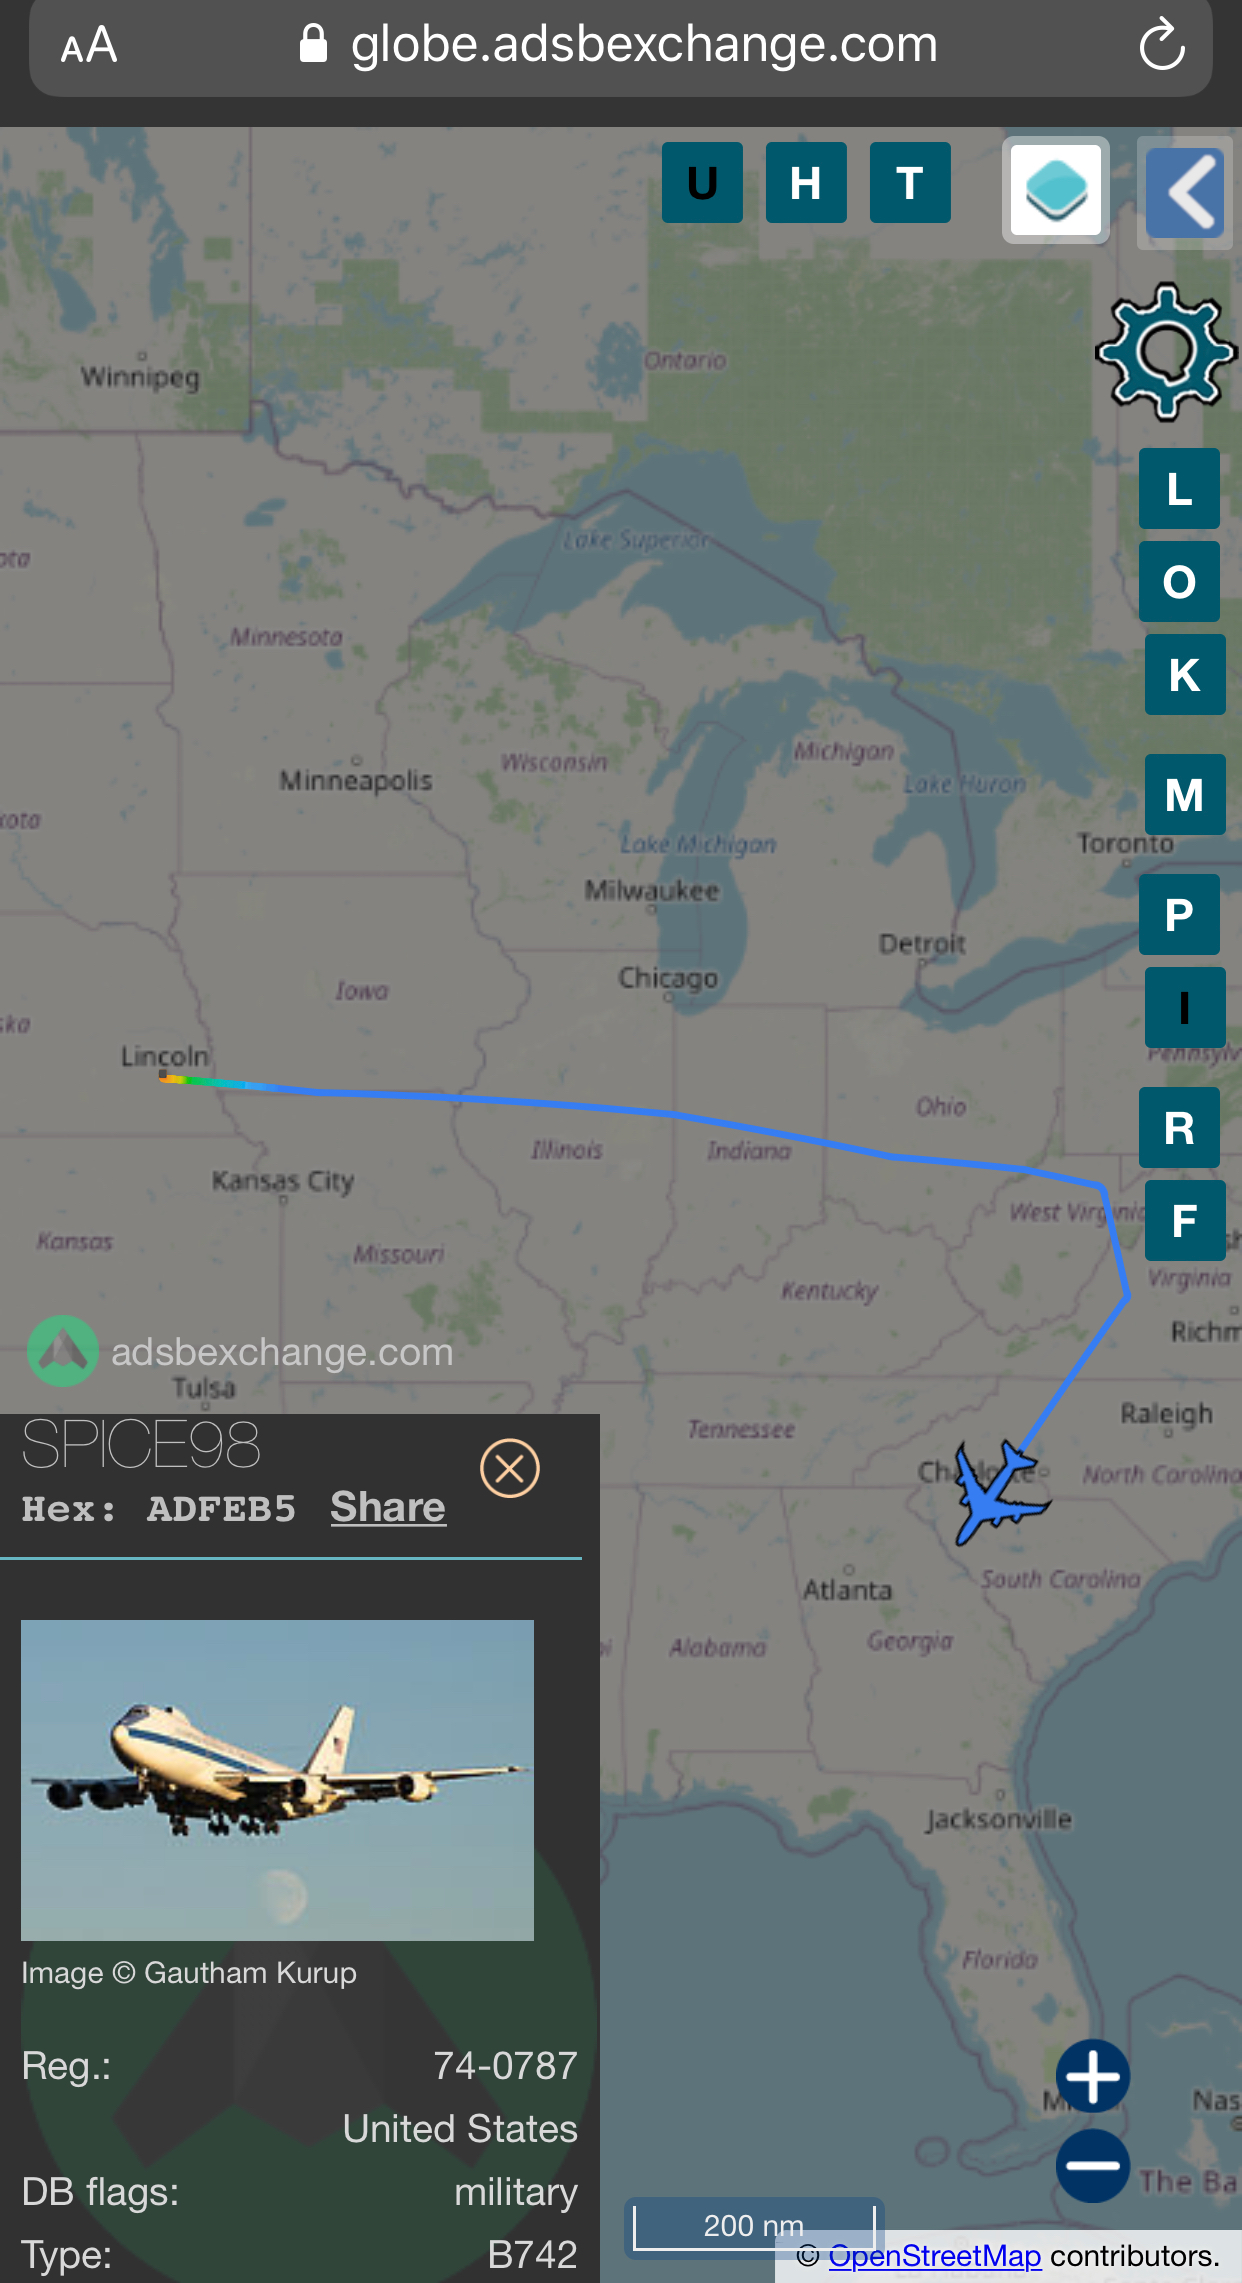Open the OpenStreetMap attribution link
Screen dimensions: 1242x2283
pyautogui.click(x=935, y=2256)
